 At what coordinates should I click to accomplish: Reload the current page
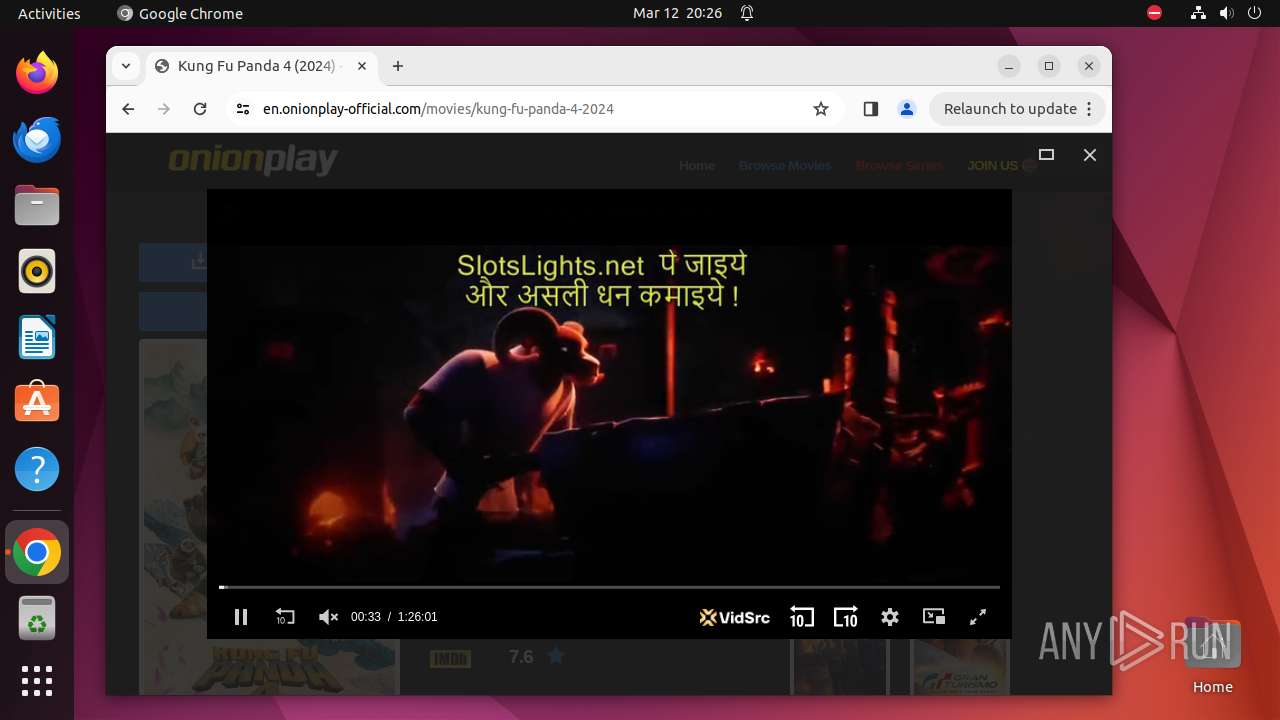(x=200, y=109)
